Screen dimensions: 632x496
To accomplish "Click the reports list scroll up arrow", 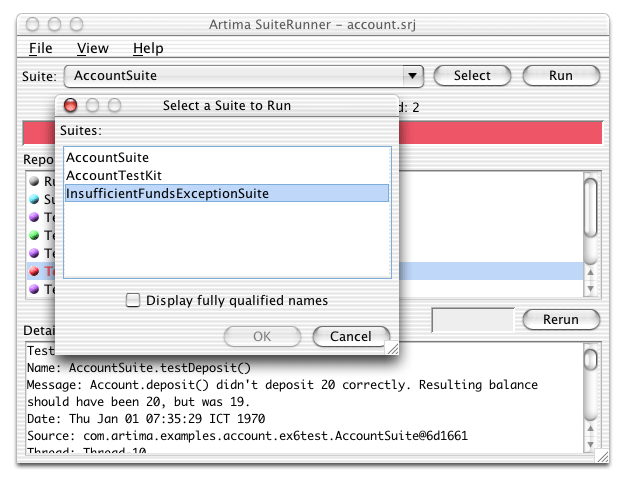I will point(590,272).
